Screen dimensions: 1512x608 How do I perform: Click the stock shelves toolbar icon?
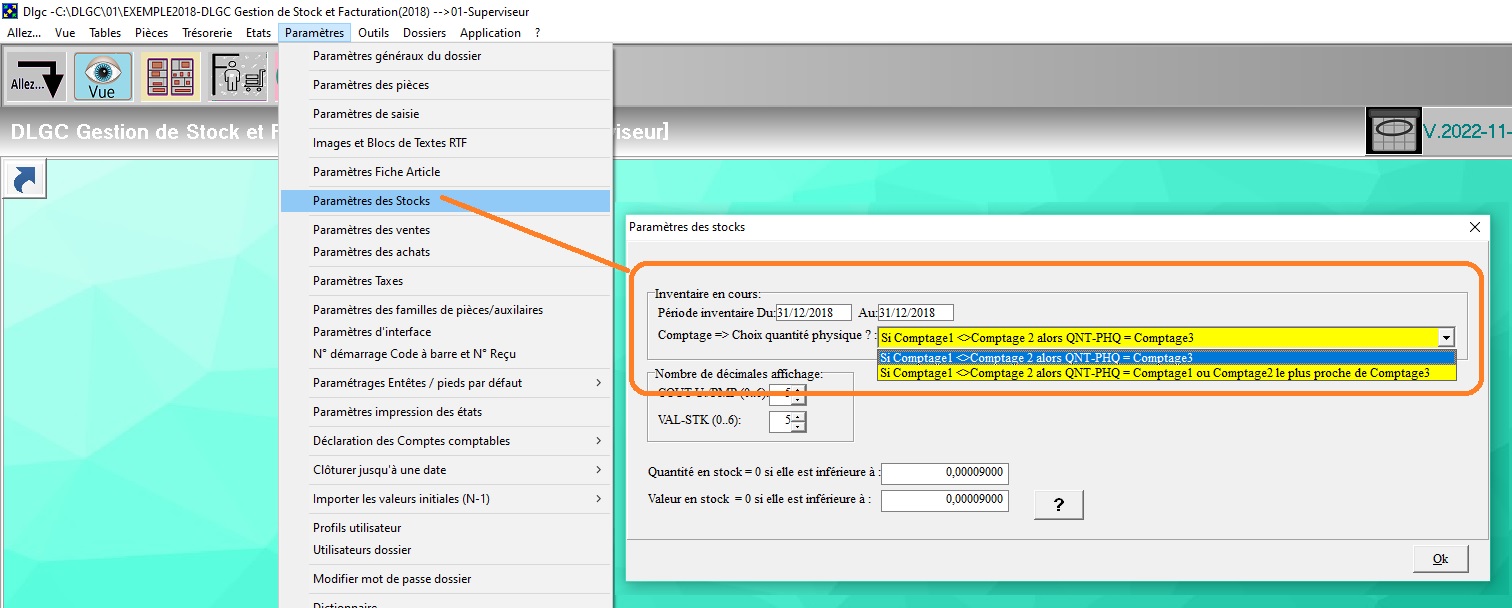[170, 77]
